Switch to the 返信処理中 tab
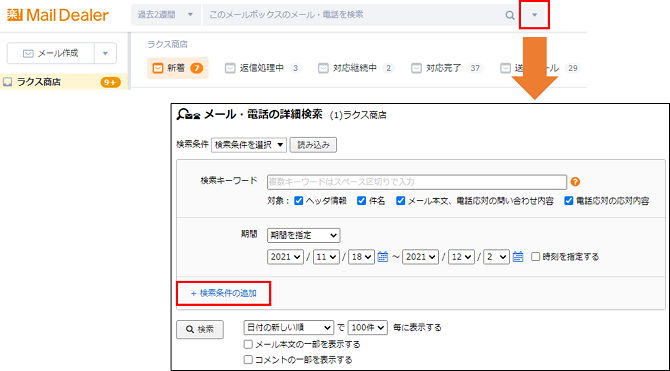Viewport: 670px width, 371px height. [x=263, y=68]
